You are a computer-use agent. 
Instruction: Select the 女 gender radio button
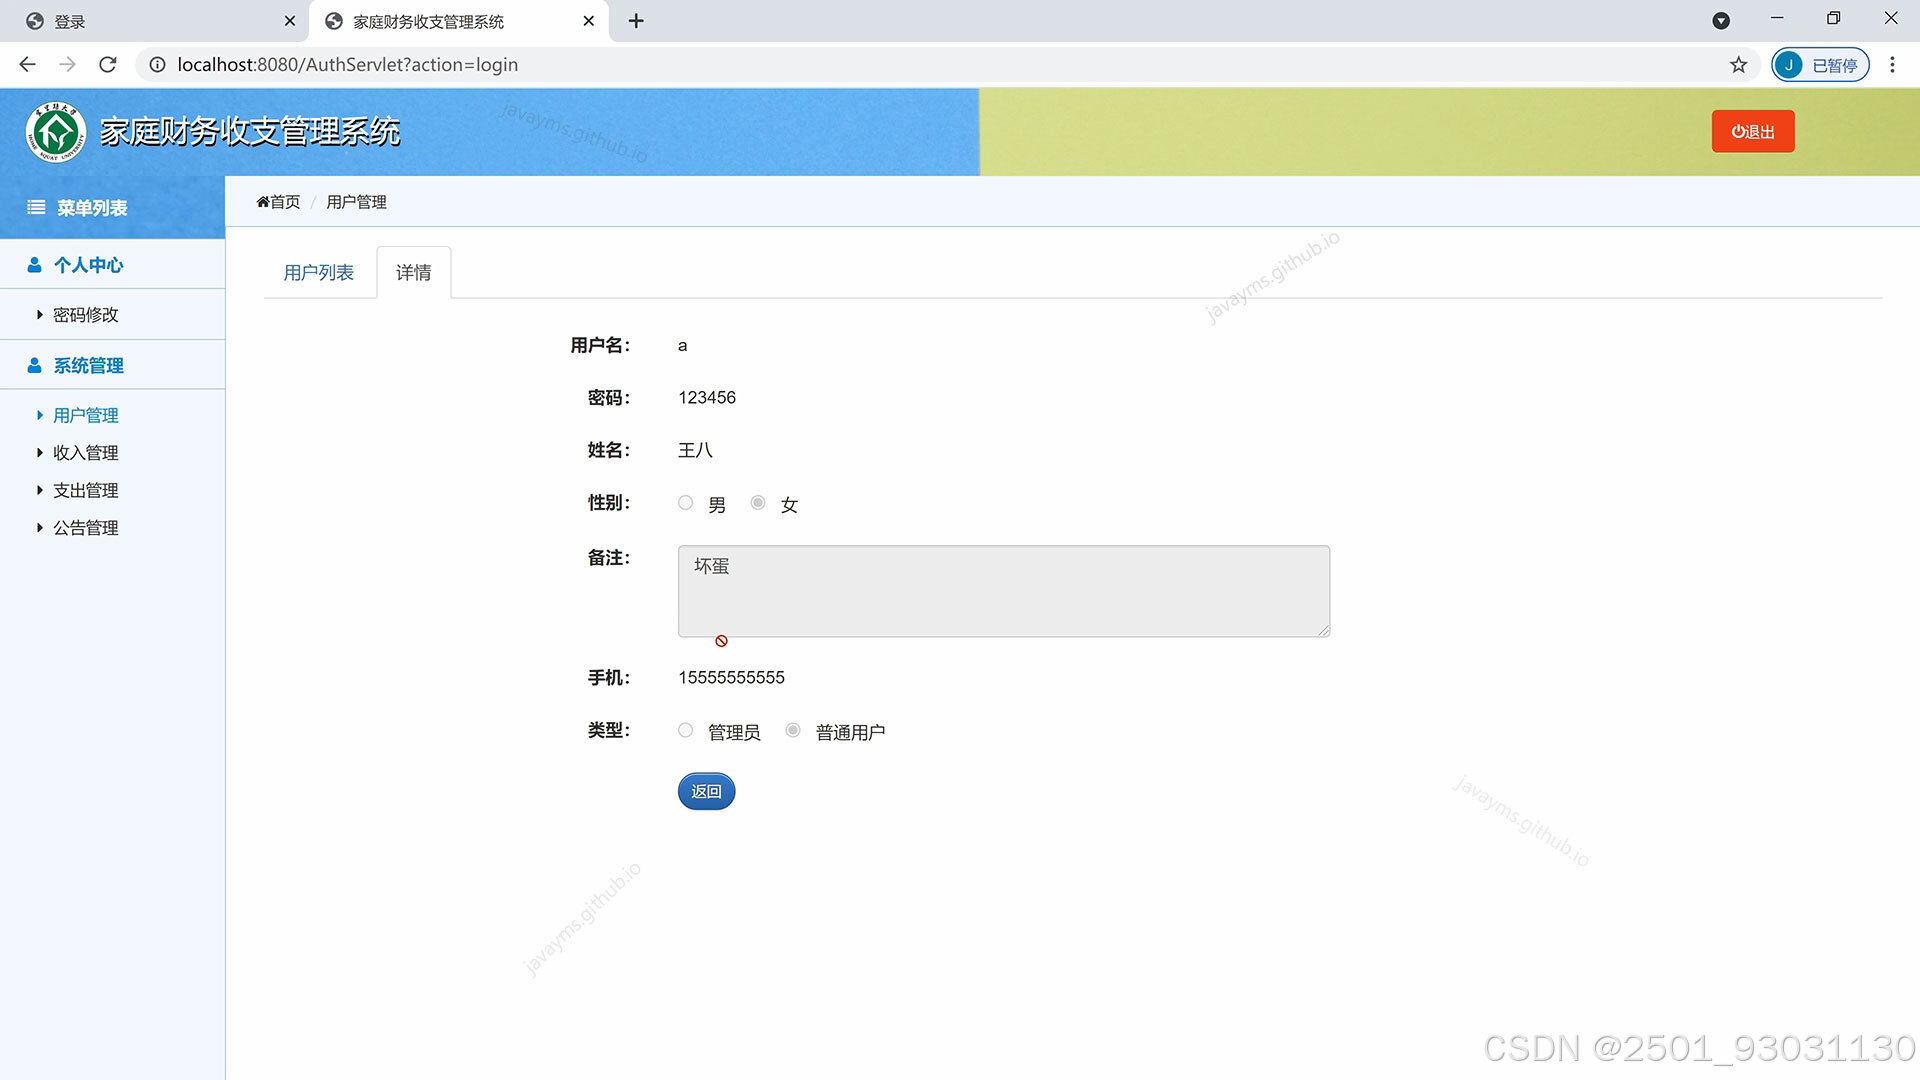pos(758,503)
